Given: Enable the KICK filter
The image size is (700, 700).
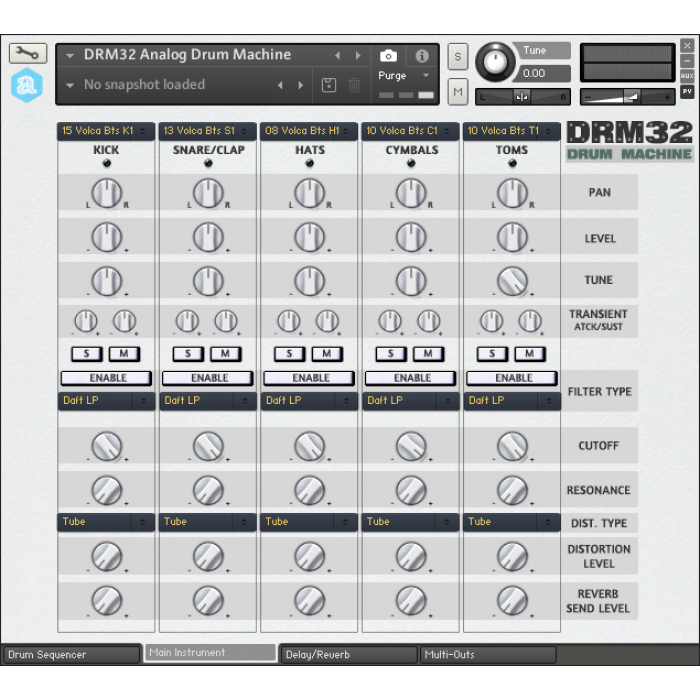Looking at the screenshot, I should (106, 378).
